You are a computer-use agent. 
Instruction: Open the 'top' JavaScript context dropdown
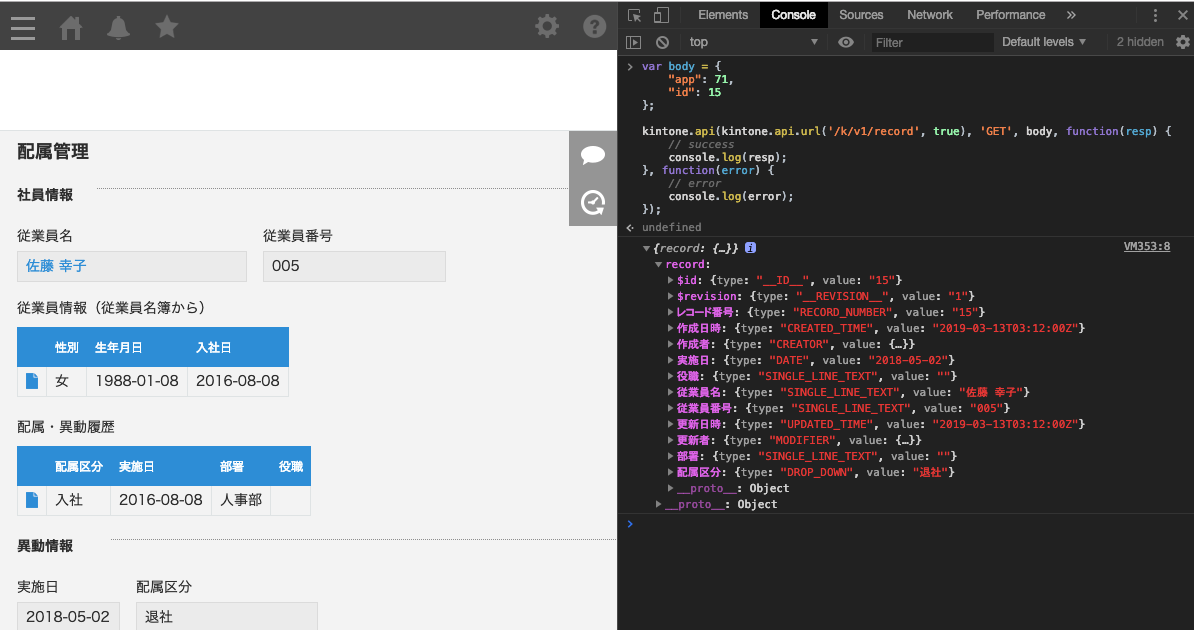pyautogui.click(x=752, y=42)
